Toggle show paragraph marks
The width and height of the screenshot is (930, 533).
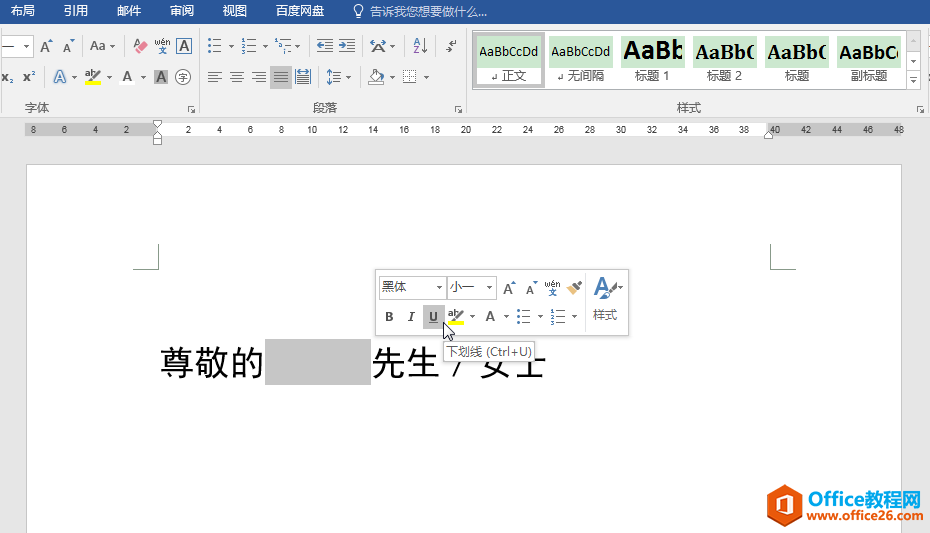452,46
